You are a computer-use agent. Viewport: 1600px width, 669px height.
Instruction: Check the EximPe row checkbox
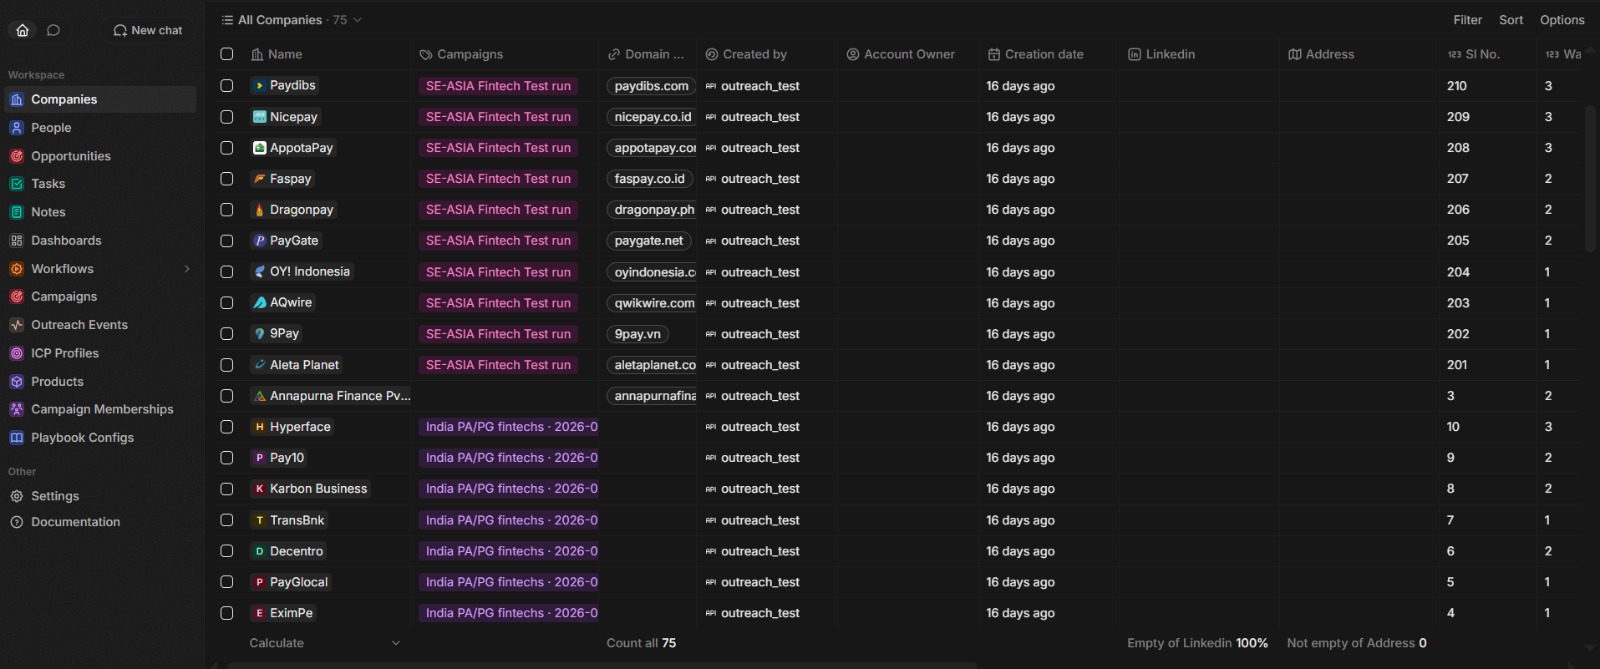[227, 613]
